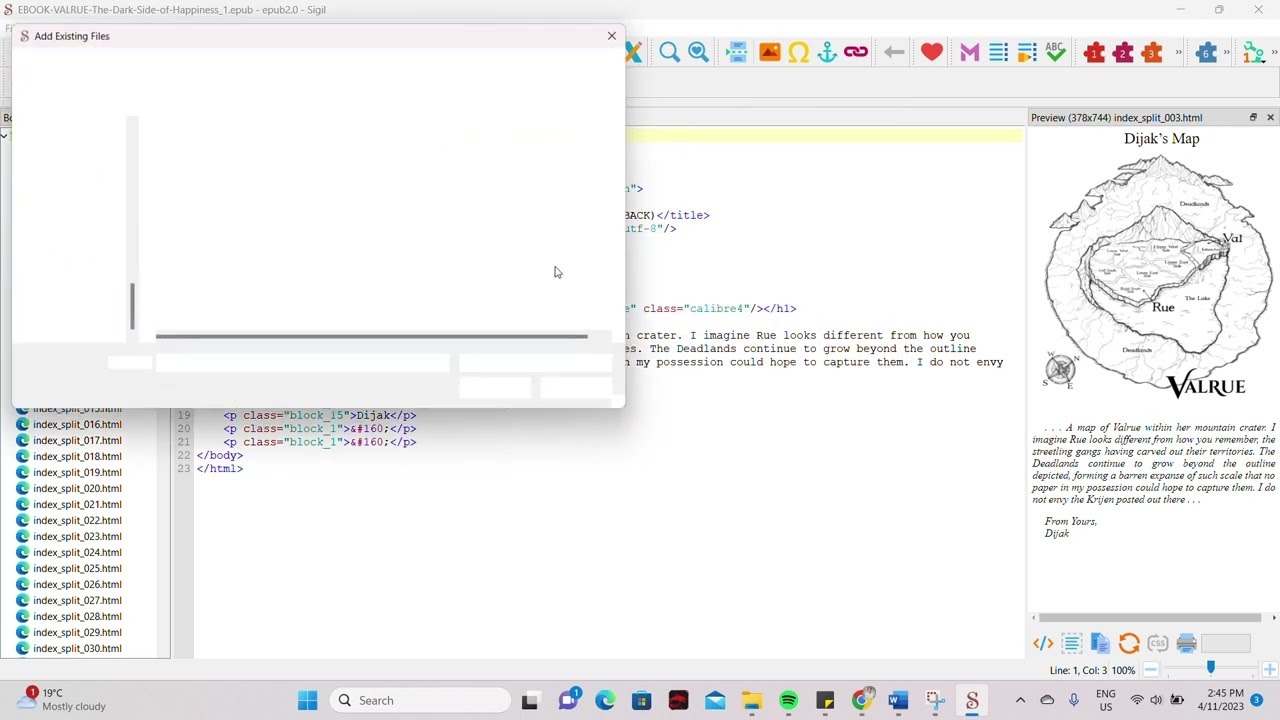Click the Split at Cursor toolbar icon
Screen dimensions: 1280x720
(737, 52)
